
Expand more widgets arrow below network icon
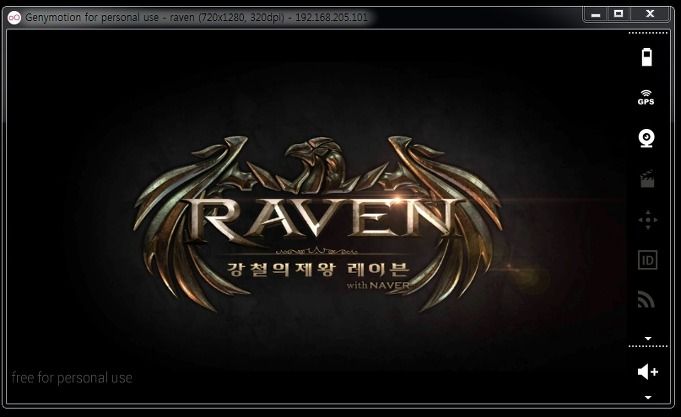648,338
